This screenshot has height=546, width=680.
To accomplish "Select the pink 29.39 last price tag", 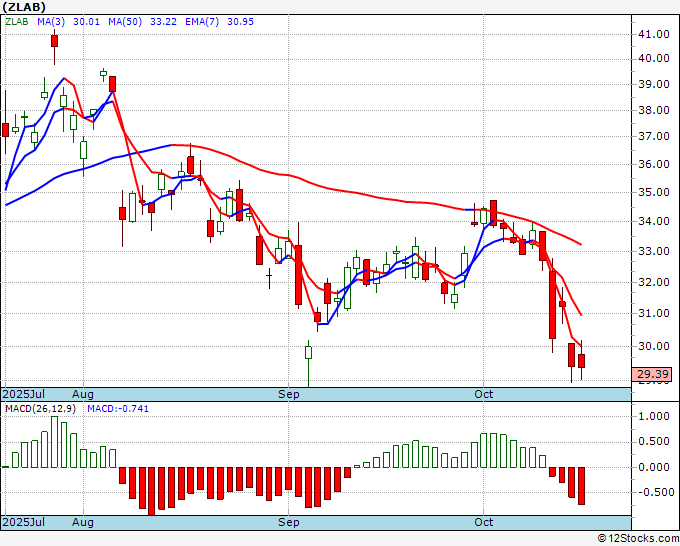I will tap(652, 374).
